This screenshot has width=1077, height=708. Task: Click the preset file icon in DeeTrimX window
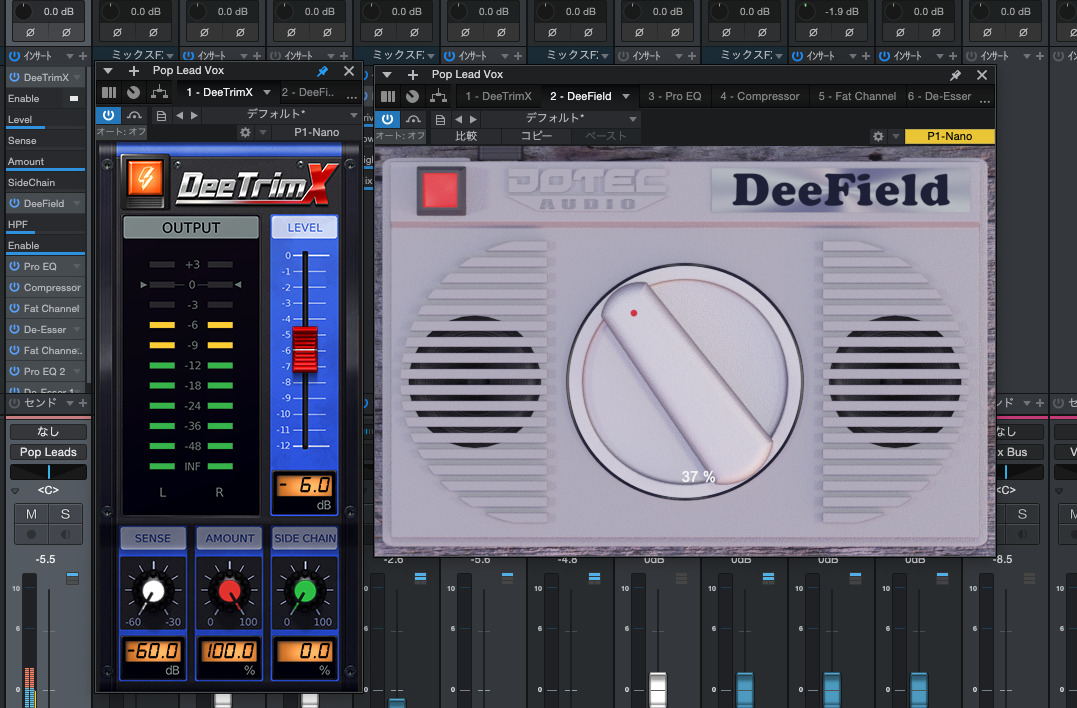161,115
